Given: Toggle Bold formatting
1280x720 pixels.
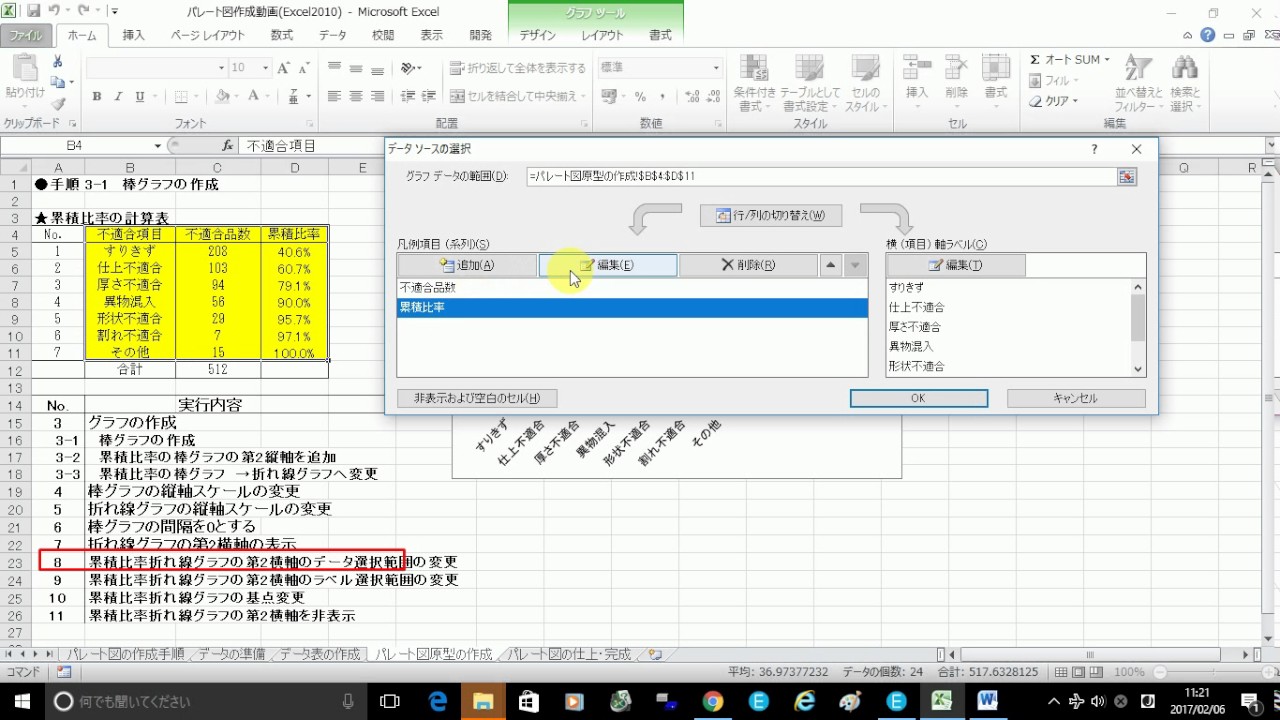Looking at the screenshot, I should point(97,97).
